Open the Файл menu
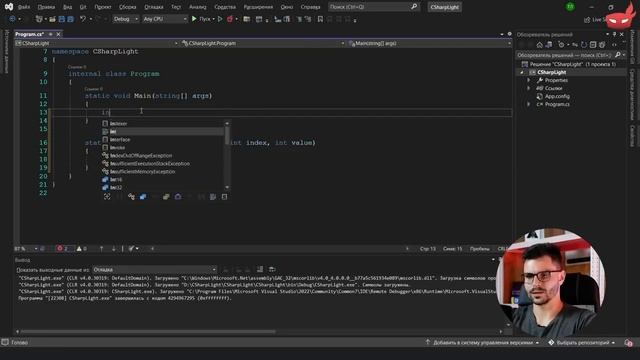Image resolution: width=640 pixels, height=360 pixels. click(x=24, y=7)
